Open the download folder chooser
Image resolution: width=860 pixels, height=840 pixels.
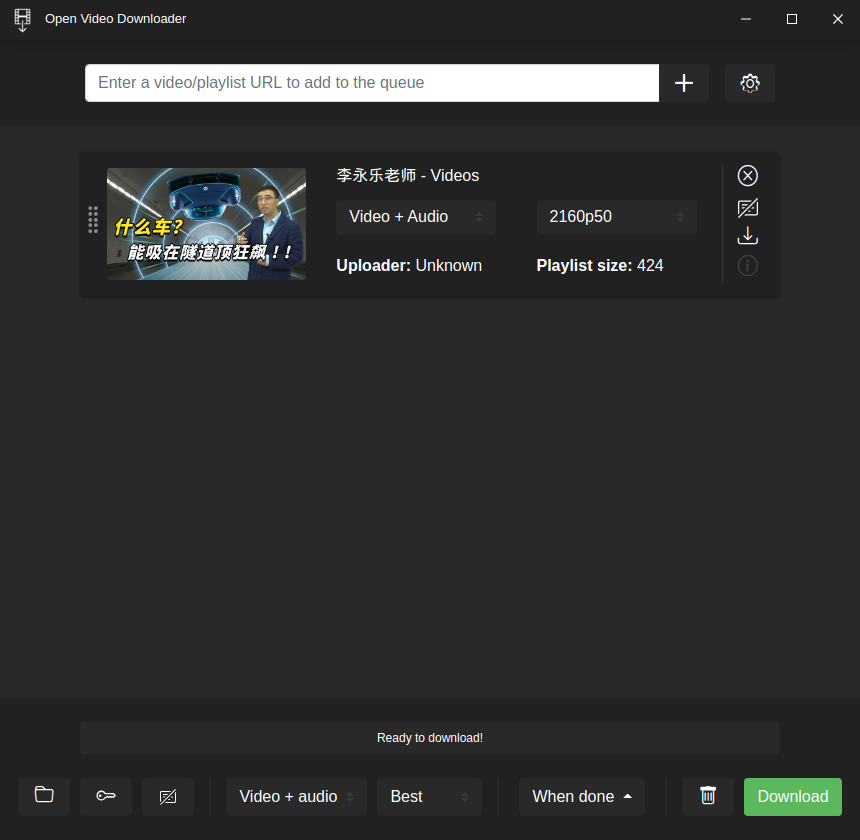[44, 796]
